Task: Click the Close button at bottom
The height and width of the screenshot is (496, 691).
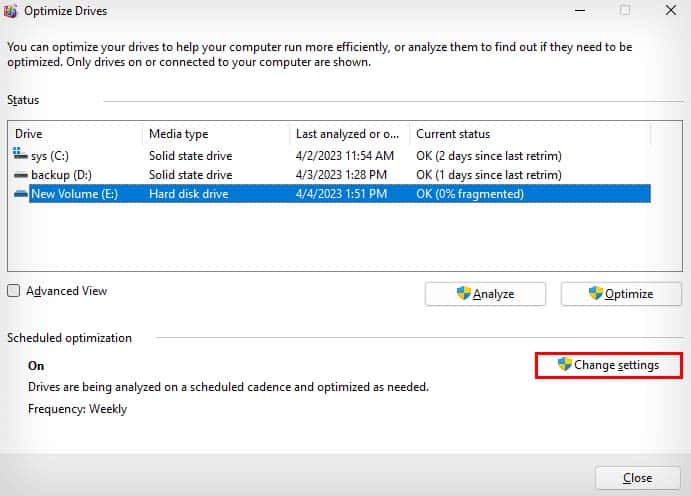Action: [x=638, y=477]
